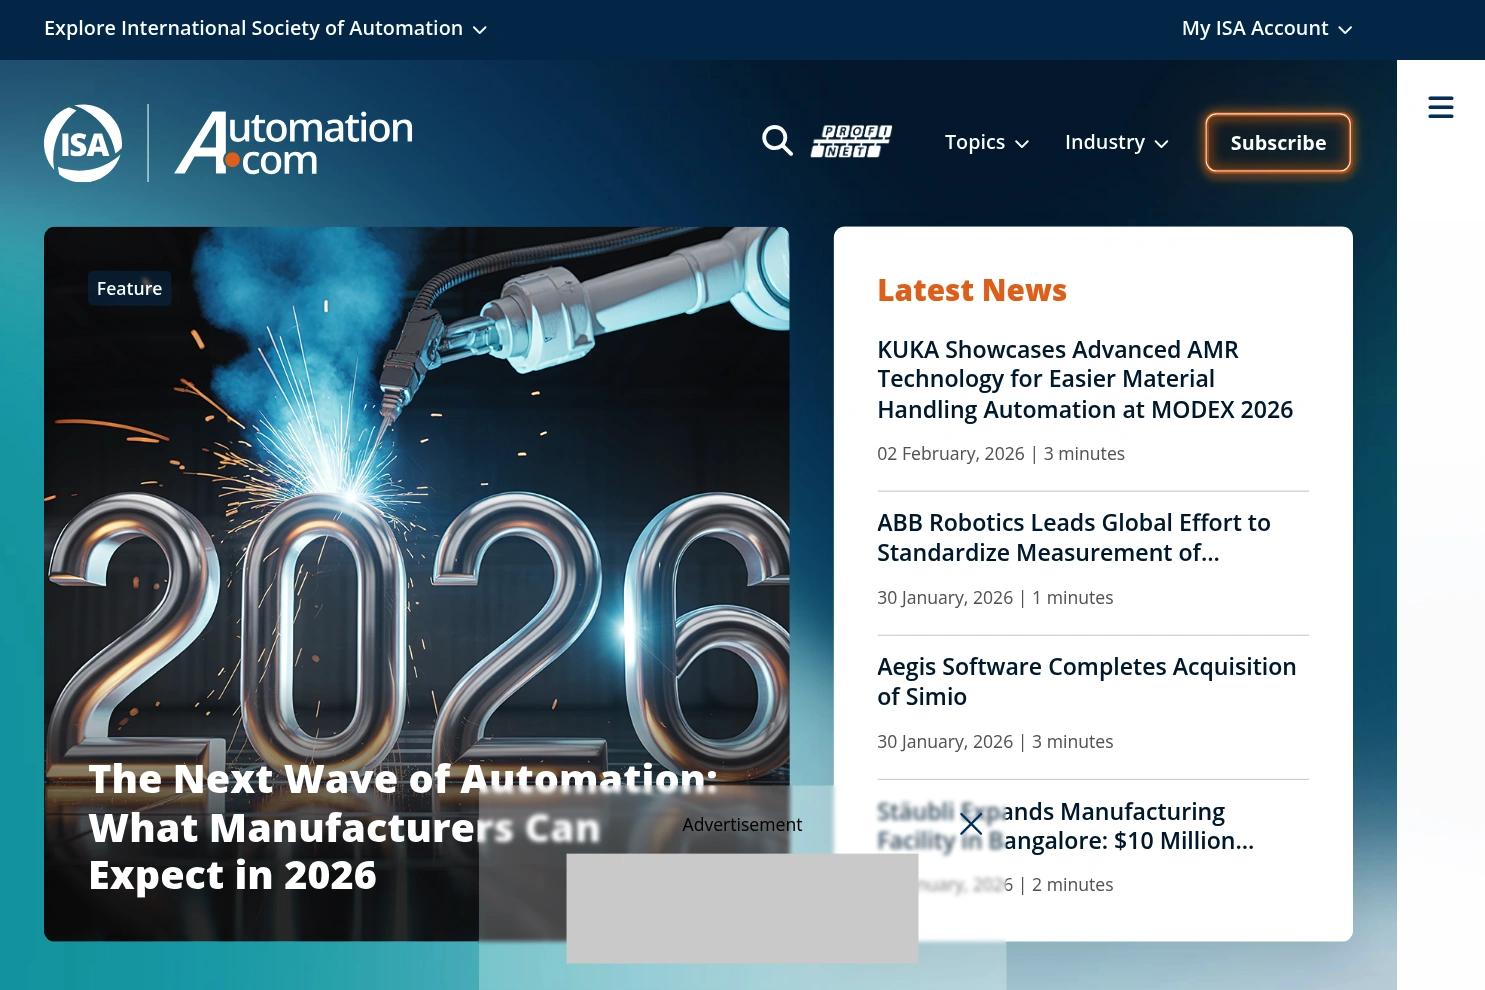Screen dimensions: 1485x990
Task: Open the KUKA Showcases Advanced AMR article
Action: coord(1085,379)
